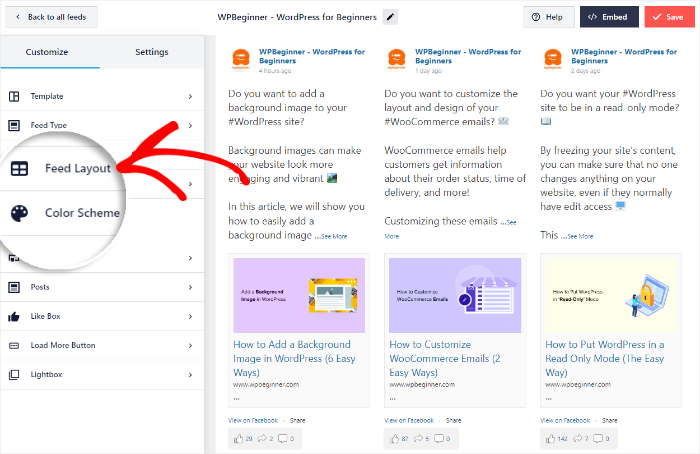
Task: Expand the Like Box section chevron
Action: click(190, 316)
